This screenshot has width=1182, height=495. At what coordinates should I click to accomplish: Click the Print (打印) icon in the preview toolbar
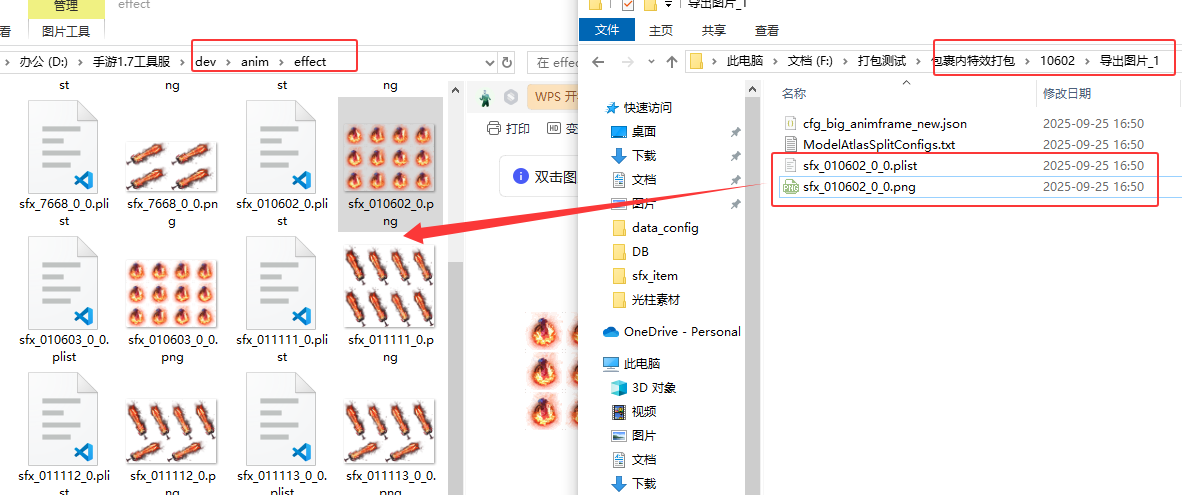493,129
